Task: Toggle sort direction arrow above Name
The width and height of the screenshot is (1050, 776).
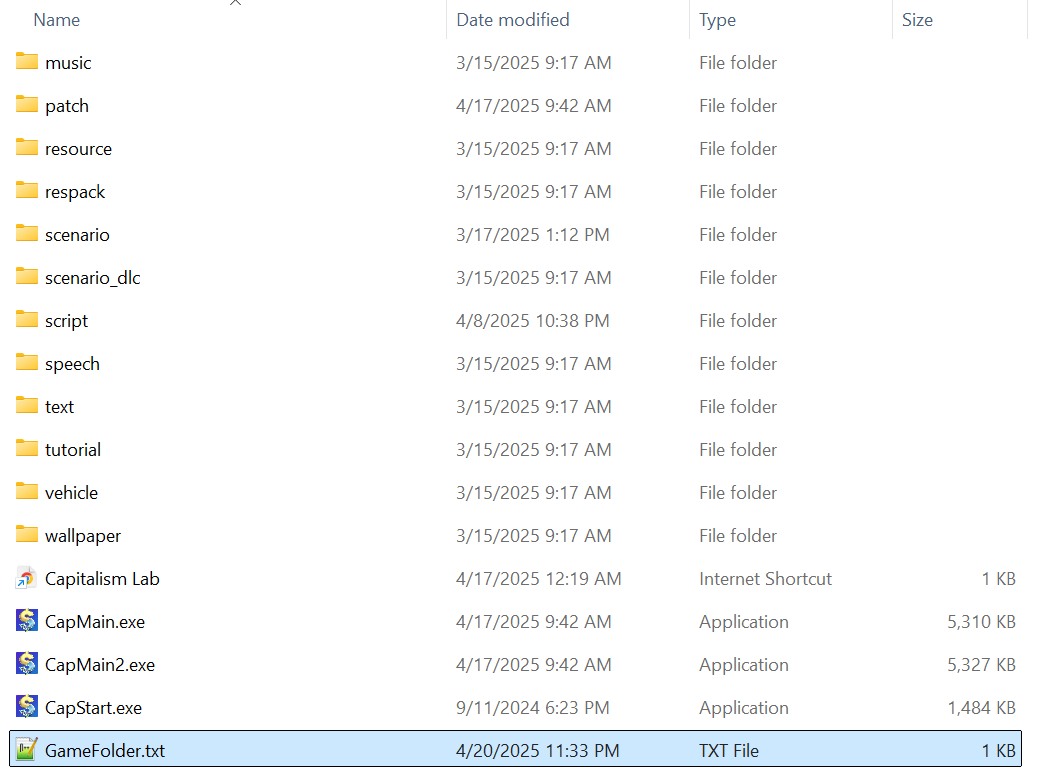Action: [x=235, y=4]
